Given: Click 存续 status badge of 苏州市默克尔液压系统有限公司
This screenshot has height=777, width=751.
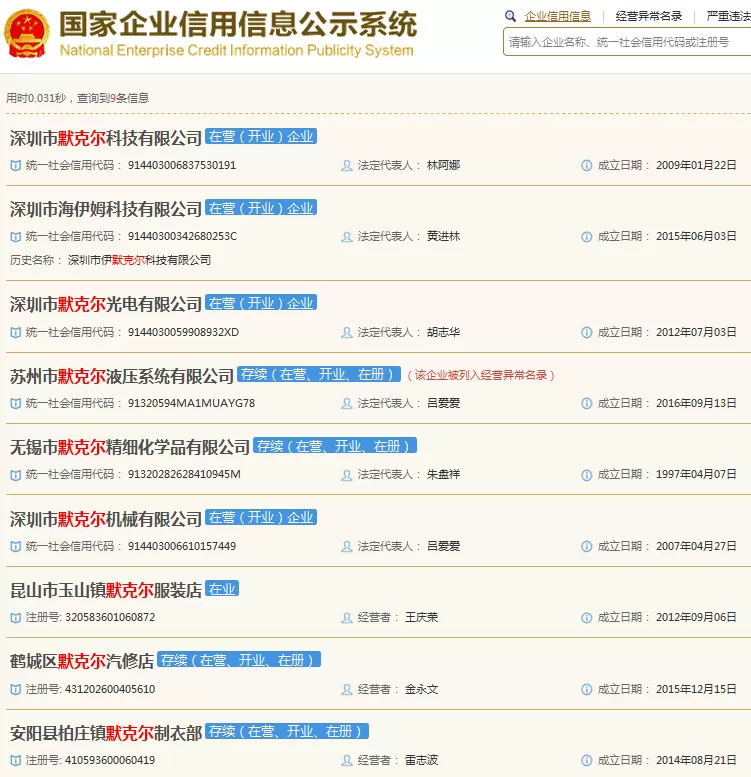Looking at the screenshot, I should tap(319, 374).
